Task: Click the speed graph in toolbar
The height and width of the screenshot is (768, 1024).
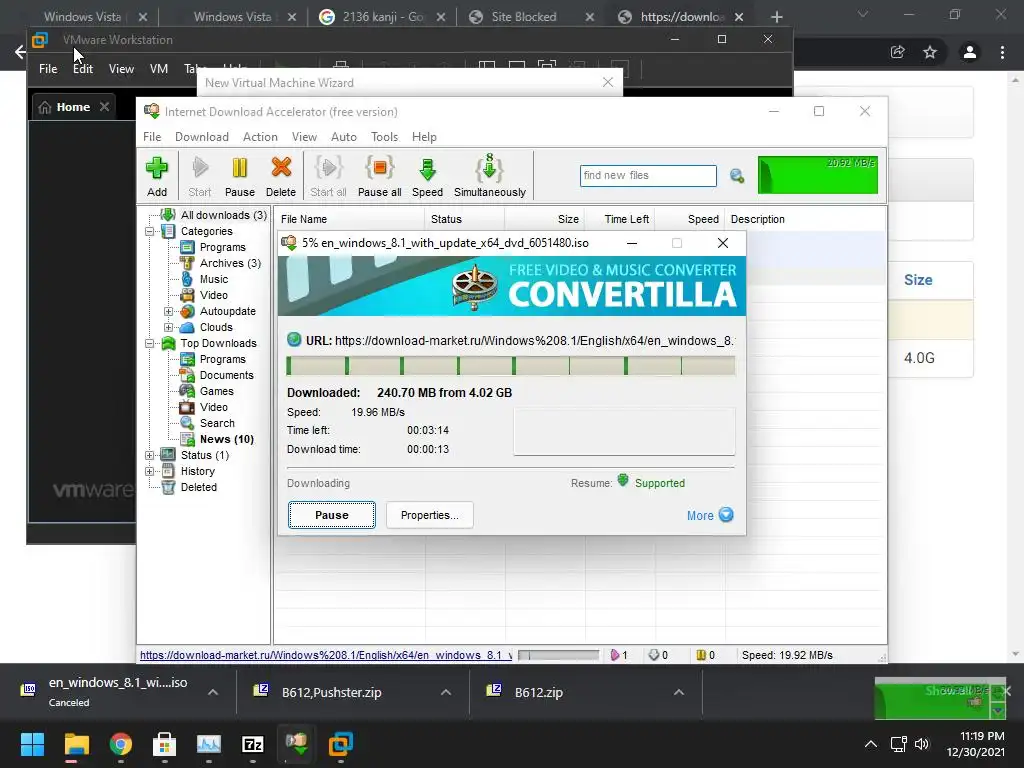Action: (x=818, y=175)
